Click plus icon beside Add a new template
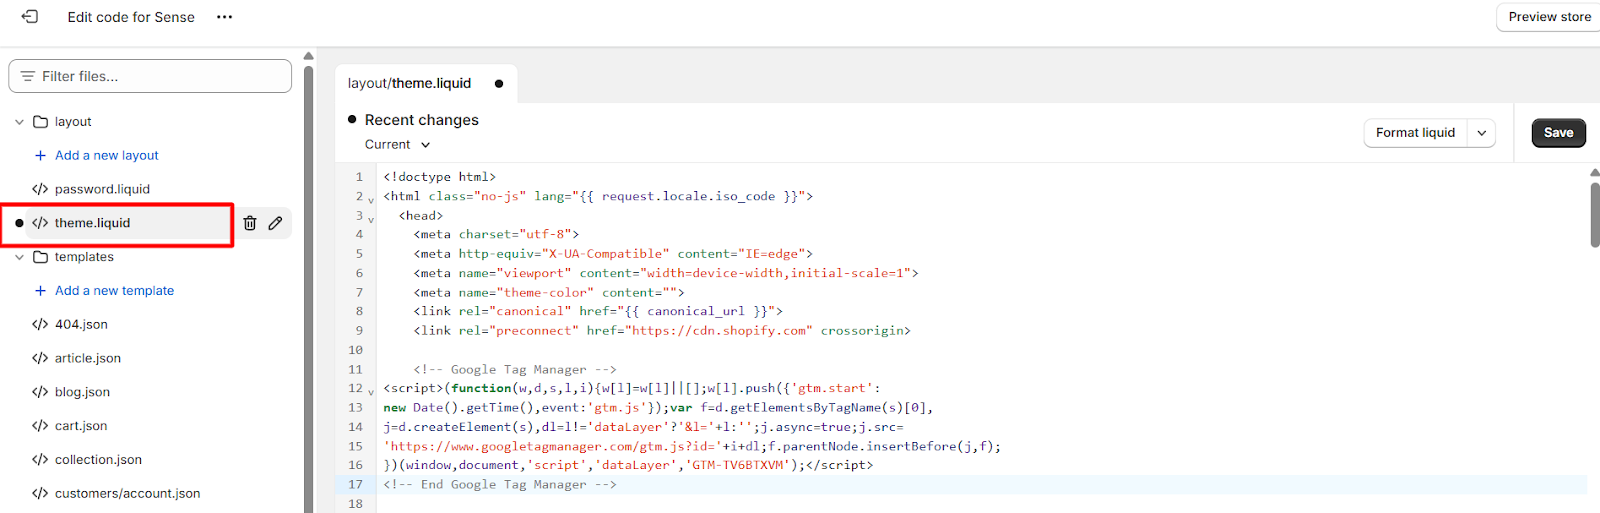The image size is (1600, 513). coord(40,290)
